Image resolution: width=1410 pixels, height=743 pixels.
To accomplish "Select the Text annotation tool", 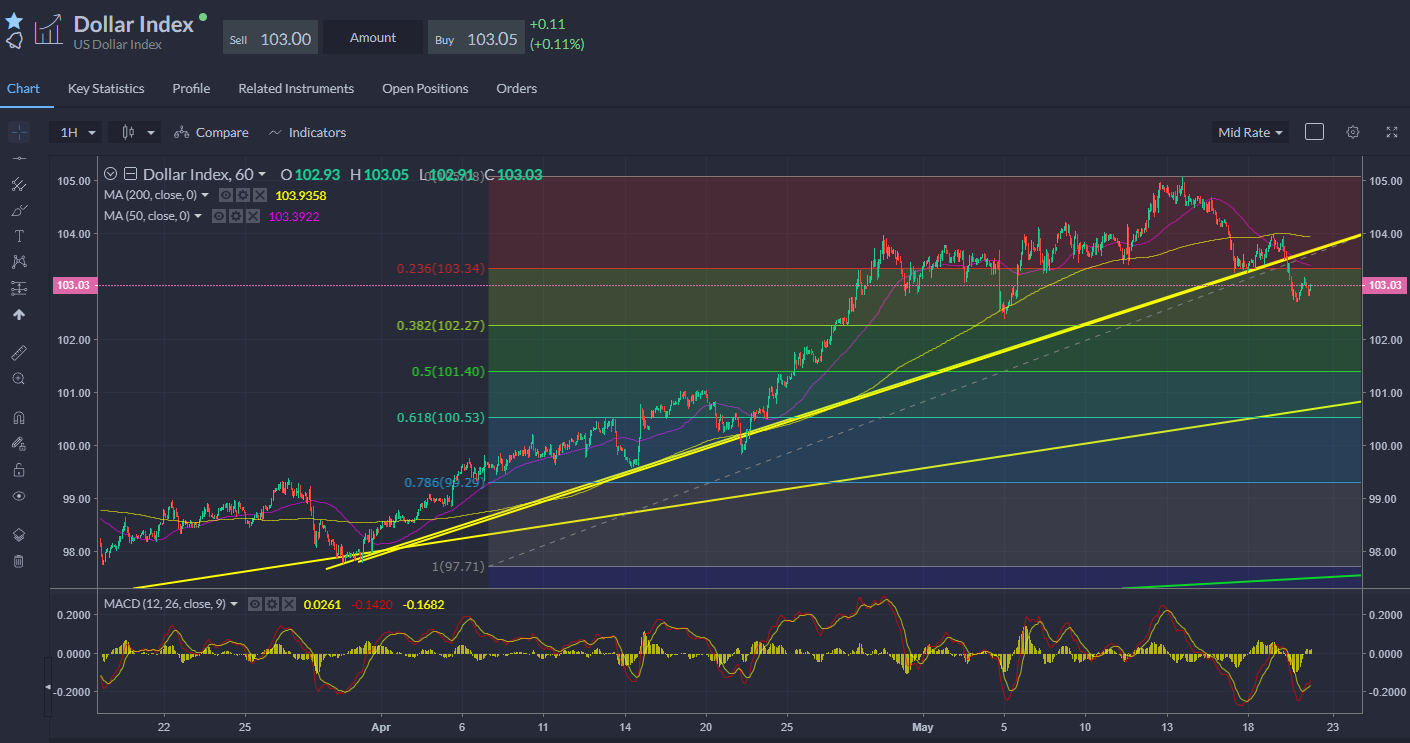I will click(18, 236).
